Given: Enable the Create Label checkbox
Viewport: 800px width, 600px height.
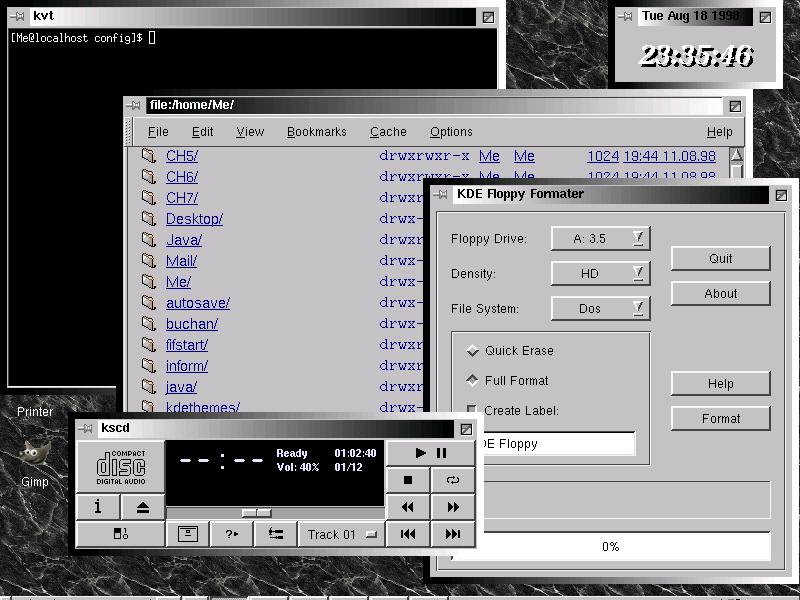Looking at the screenshot, I should tap(473, 410).
